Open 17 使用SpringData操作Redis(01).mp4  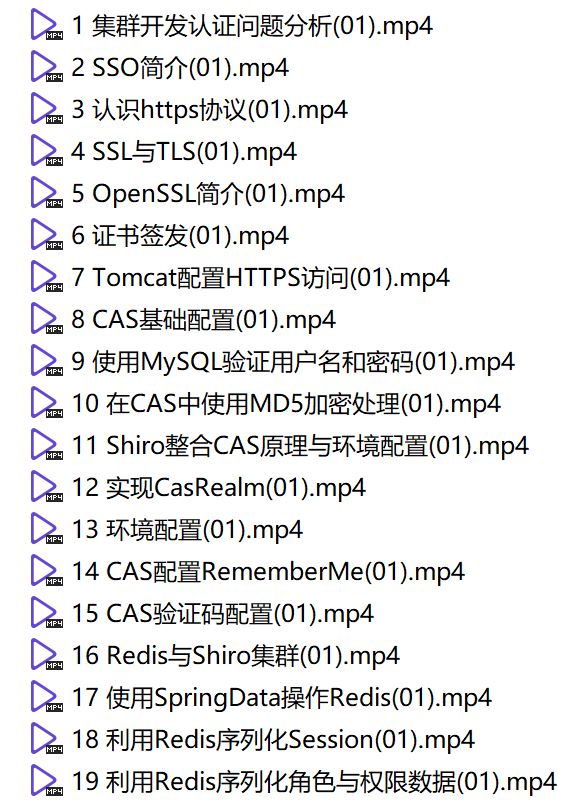pyautogui.click(x=282, y=698)
